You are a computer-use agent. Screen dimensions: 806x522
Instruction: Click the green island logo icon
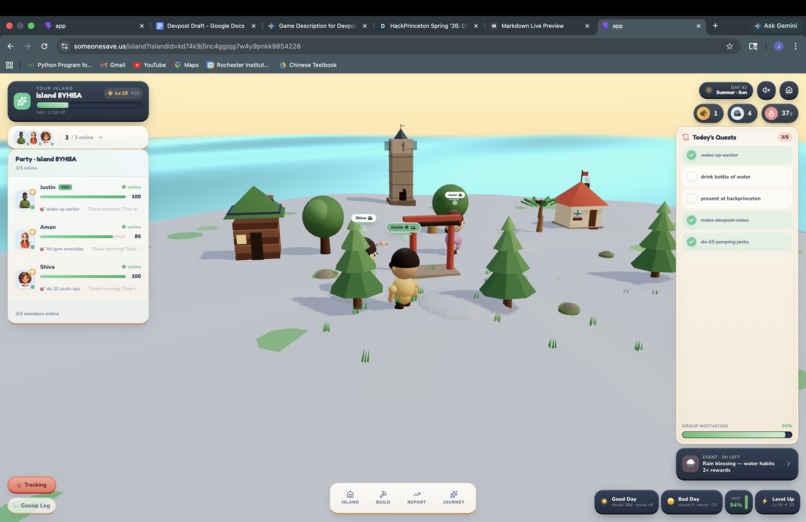pos(22,101)
